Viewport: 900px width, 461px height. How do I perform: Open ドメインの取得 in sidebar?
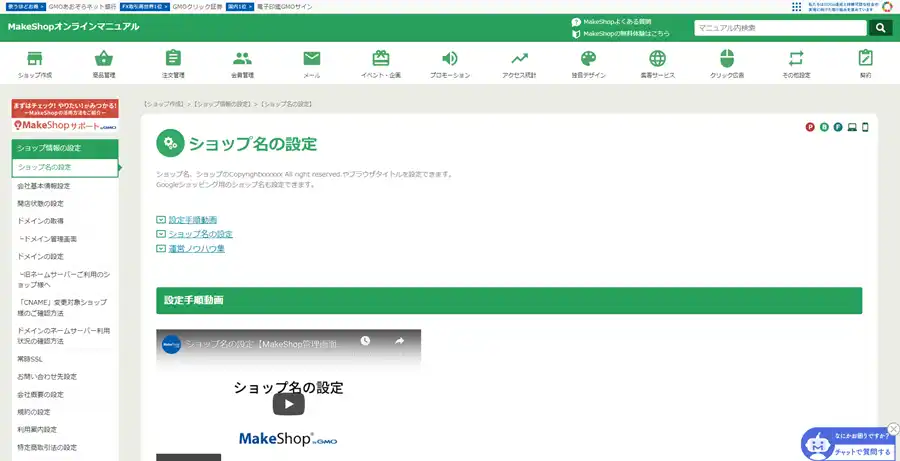coord(40,221)
